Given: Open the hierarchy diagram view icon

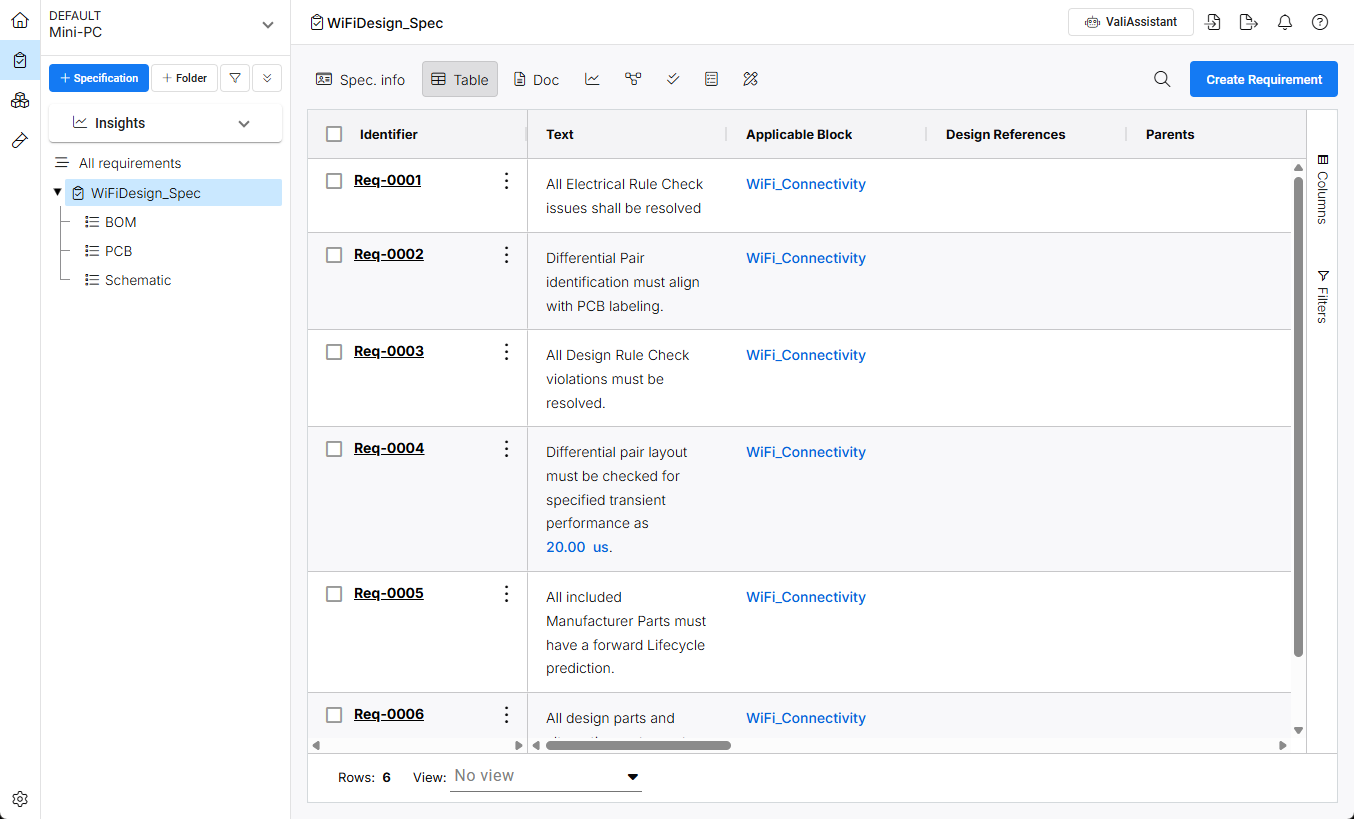Looking at the screenshot, I should [633, 79].
